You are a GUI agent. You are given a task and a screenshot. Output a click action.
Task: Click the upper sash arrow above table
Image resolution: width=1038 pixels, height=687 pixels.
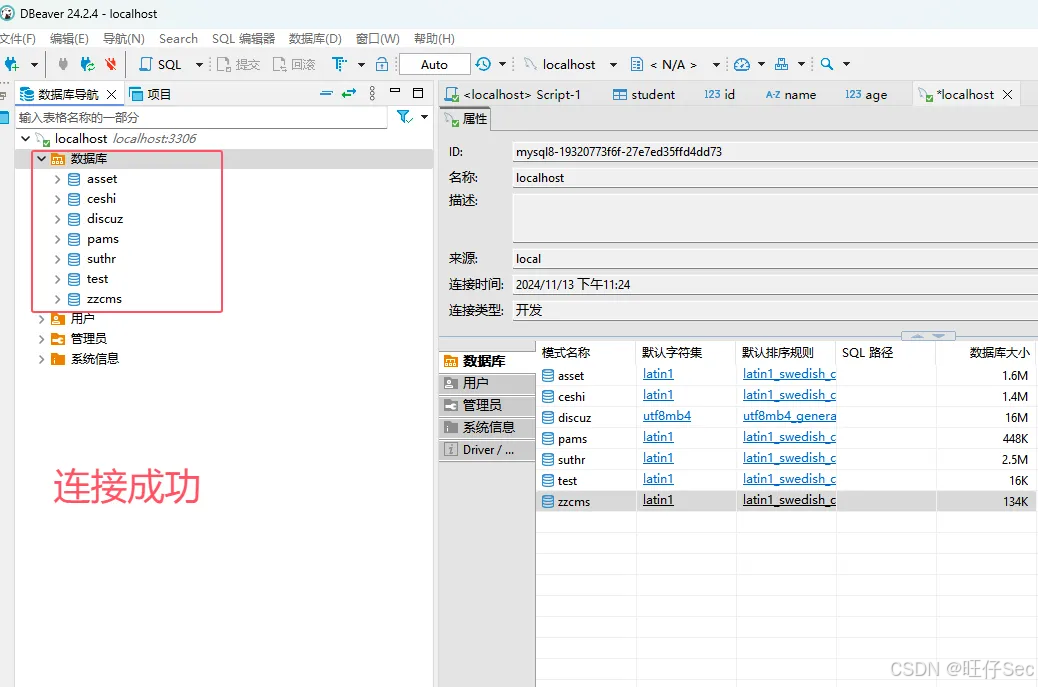(917, 336)
